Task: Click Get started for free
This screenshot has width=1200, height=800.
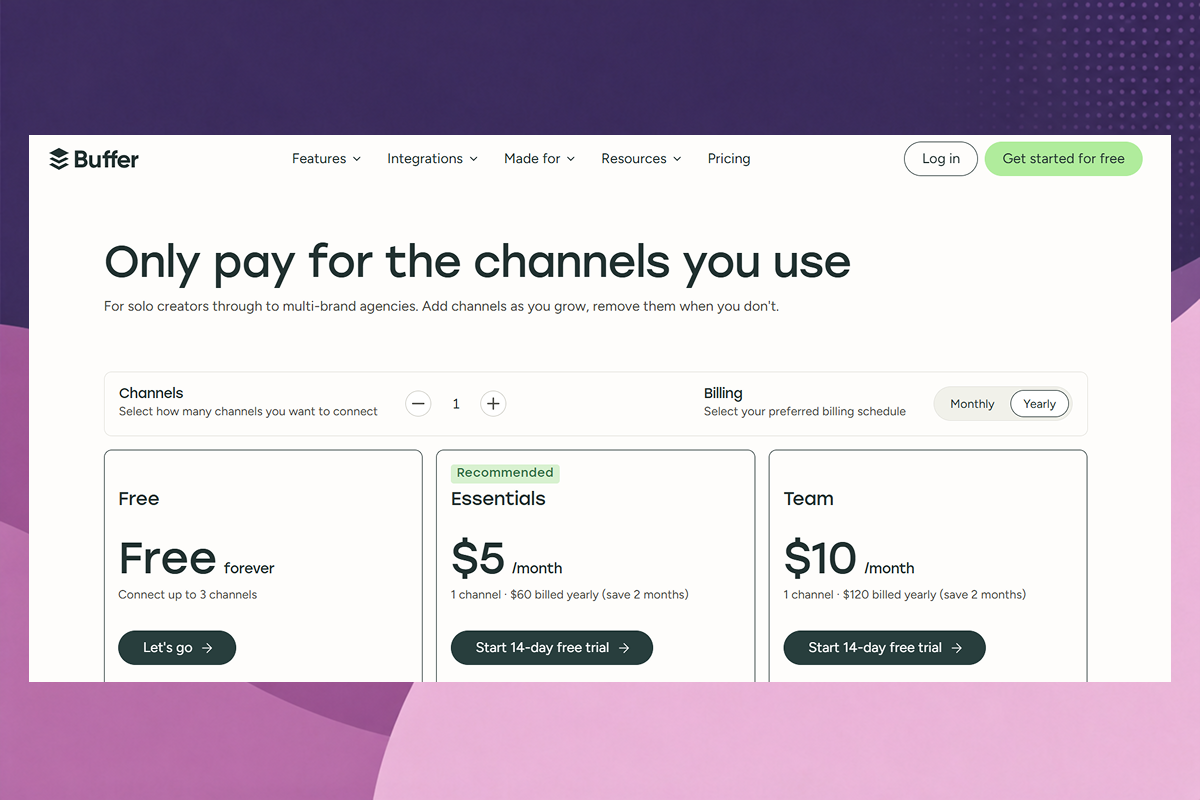Action: pyautogui.click(x=1063, y=159)
